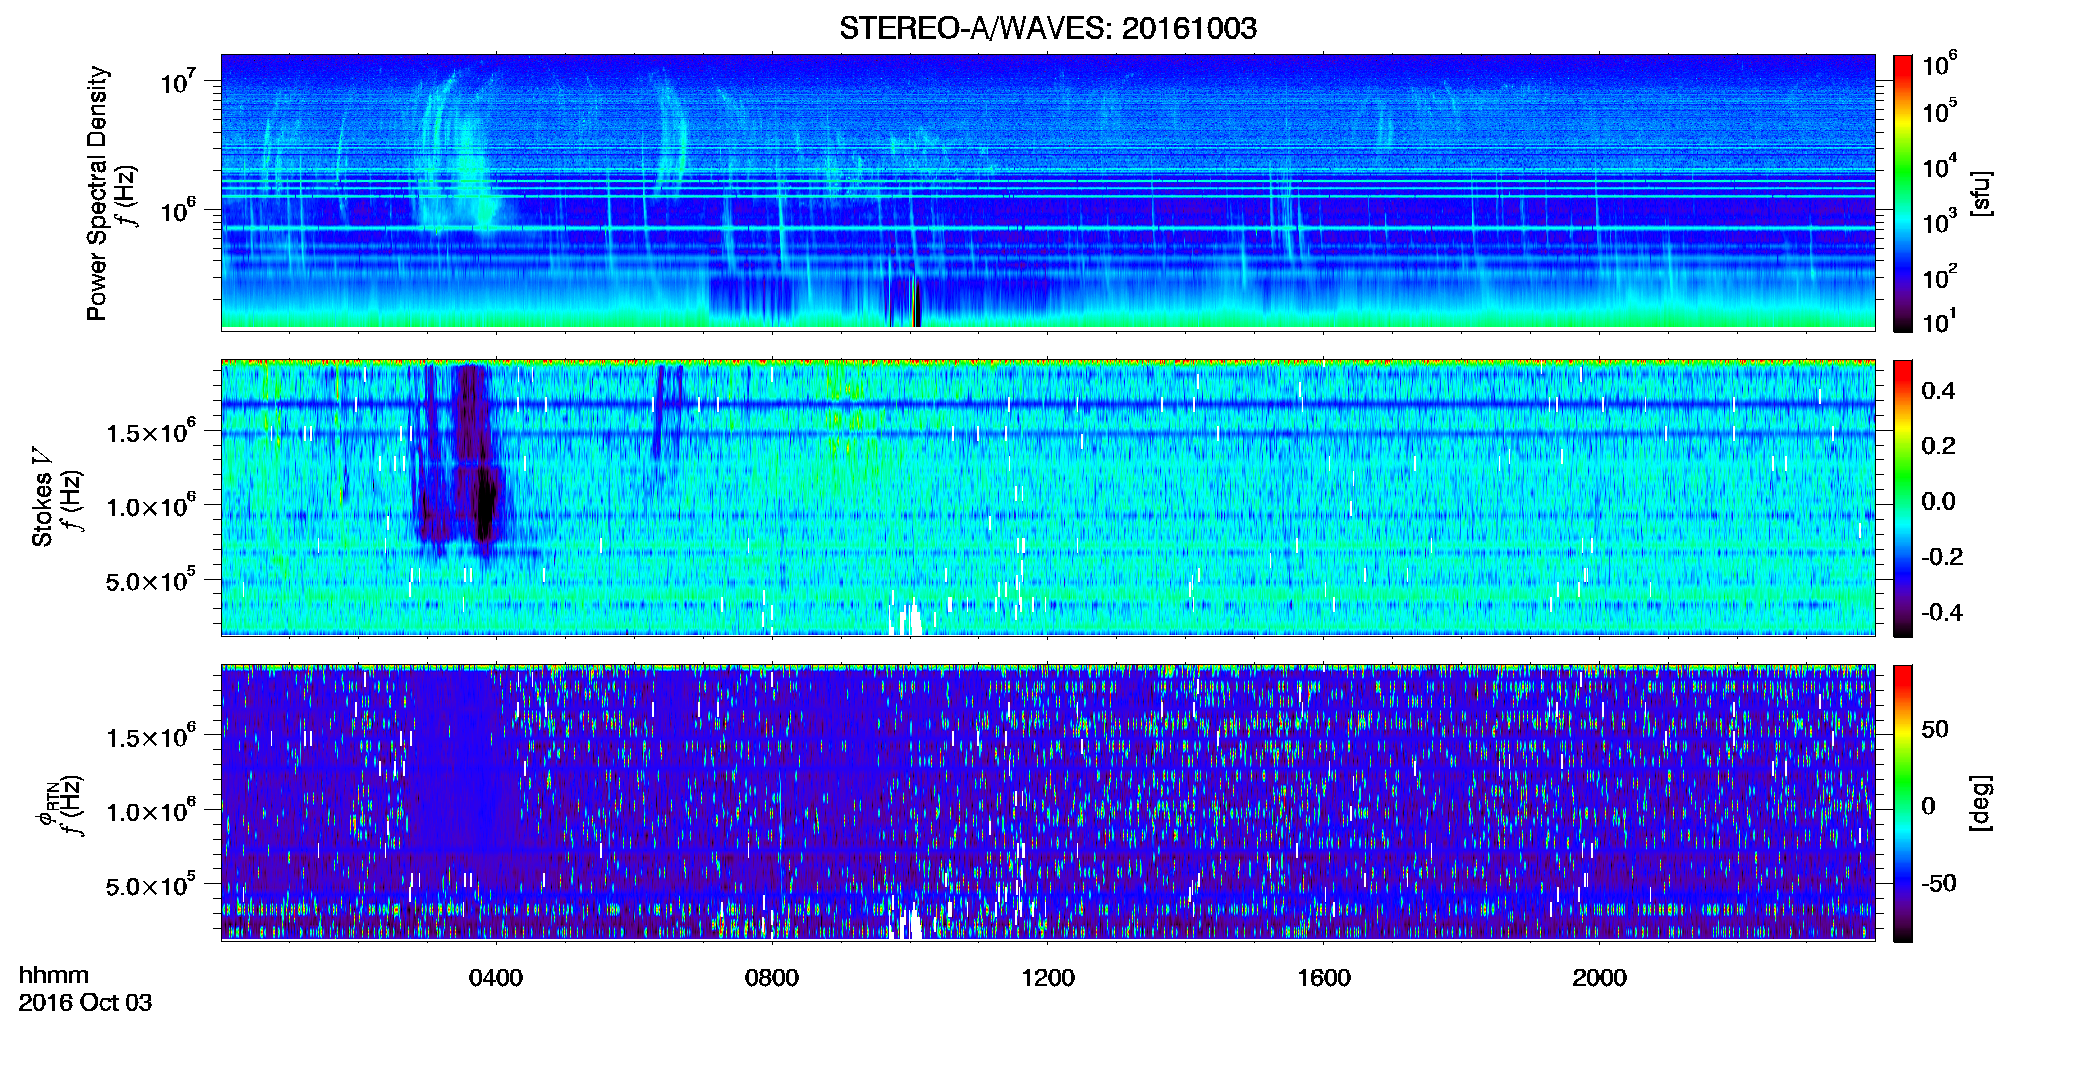Click inside the φRTN spectrogram panel

[1048, 803]
